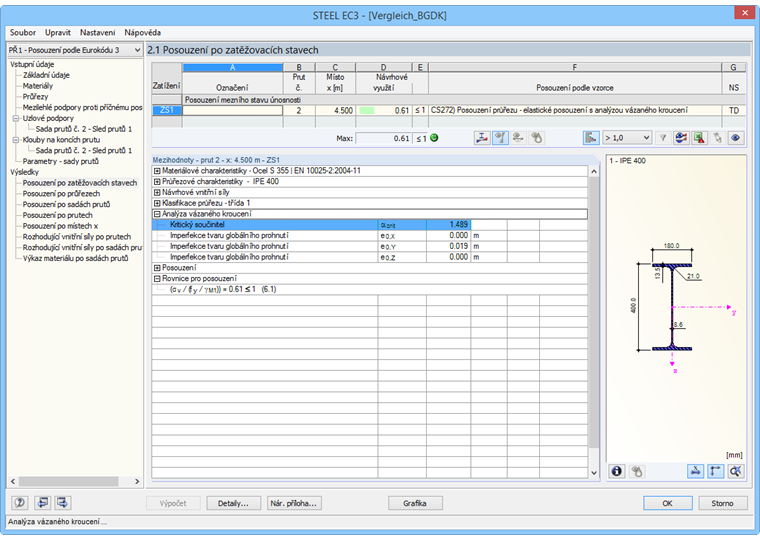Click the cross-section axes toggle icon
Image resolution: width=760 pixels, height=541 pixels.
click(715, 471)
